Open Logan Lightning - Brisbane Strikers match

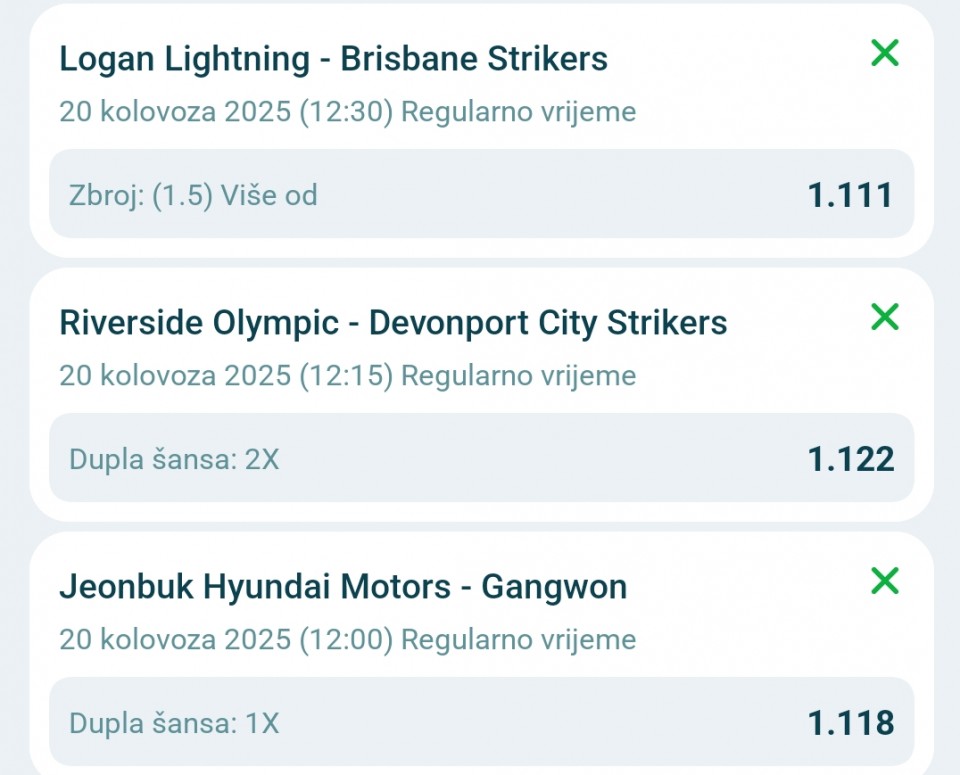[333, 59]
